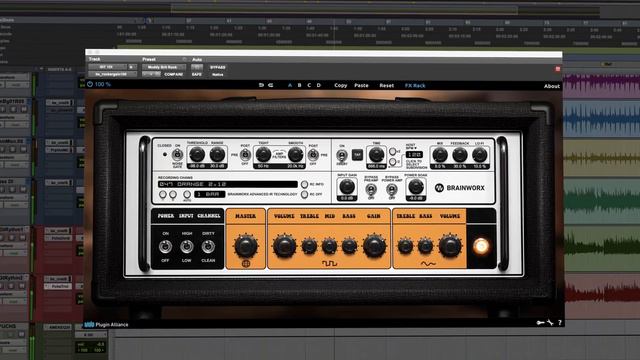
Task: Click Copy in the plugin toolbar
Action: [x=340, y=85]
